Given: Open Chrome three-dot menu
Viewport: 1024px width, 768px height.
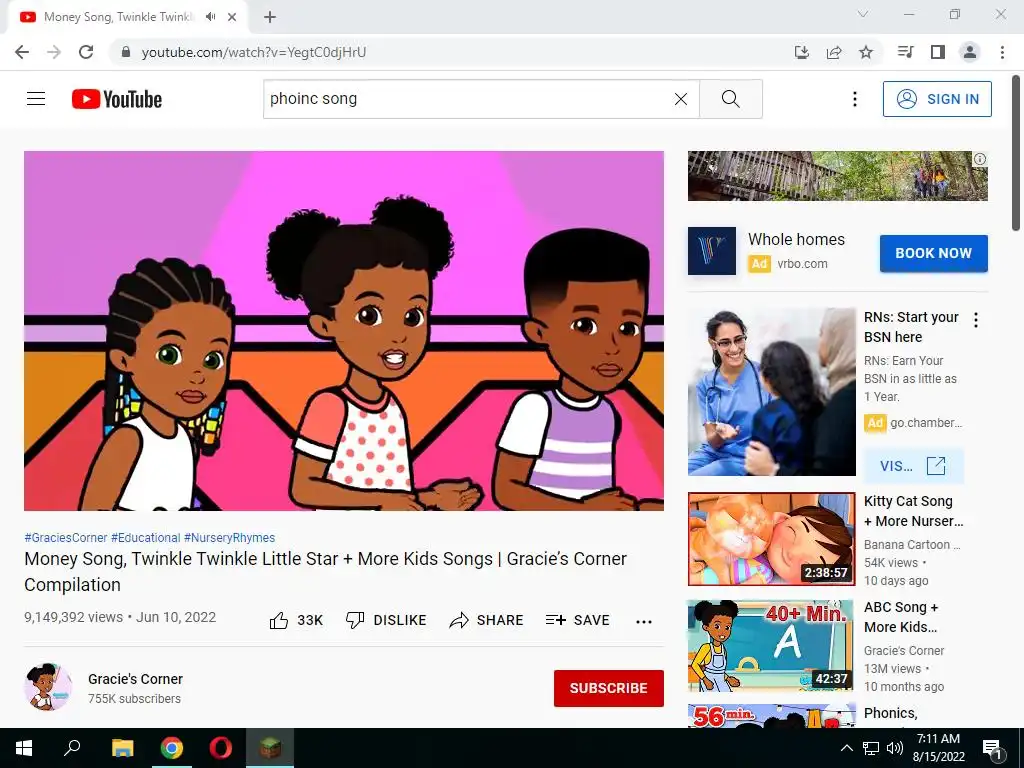Looking at the screenshot, I should (1002, 52).
